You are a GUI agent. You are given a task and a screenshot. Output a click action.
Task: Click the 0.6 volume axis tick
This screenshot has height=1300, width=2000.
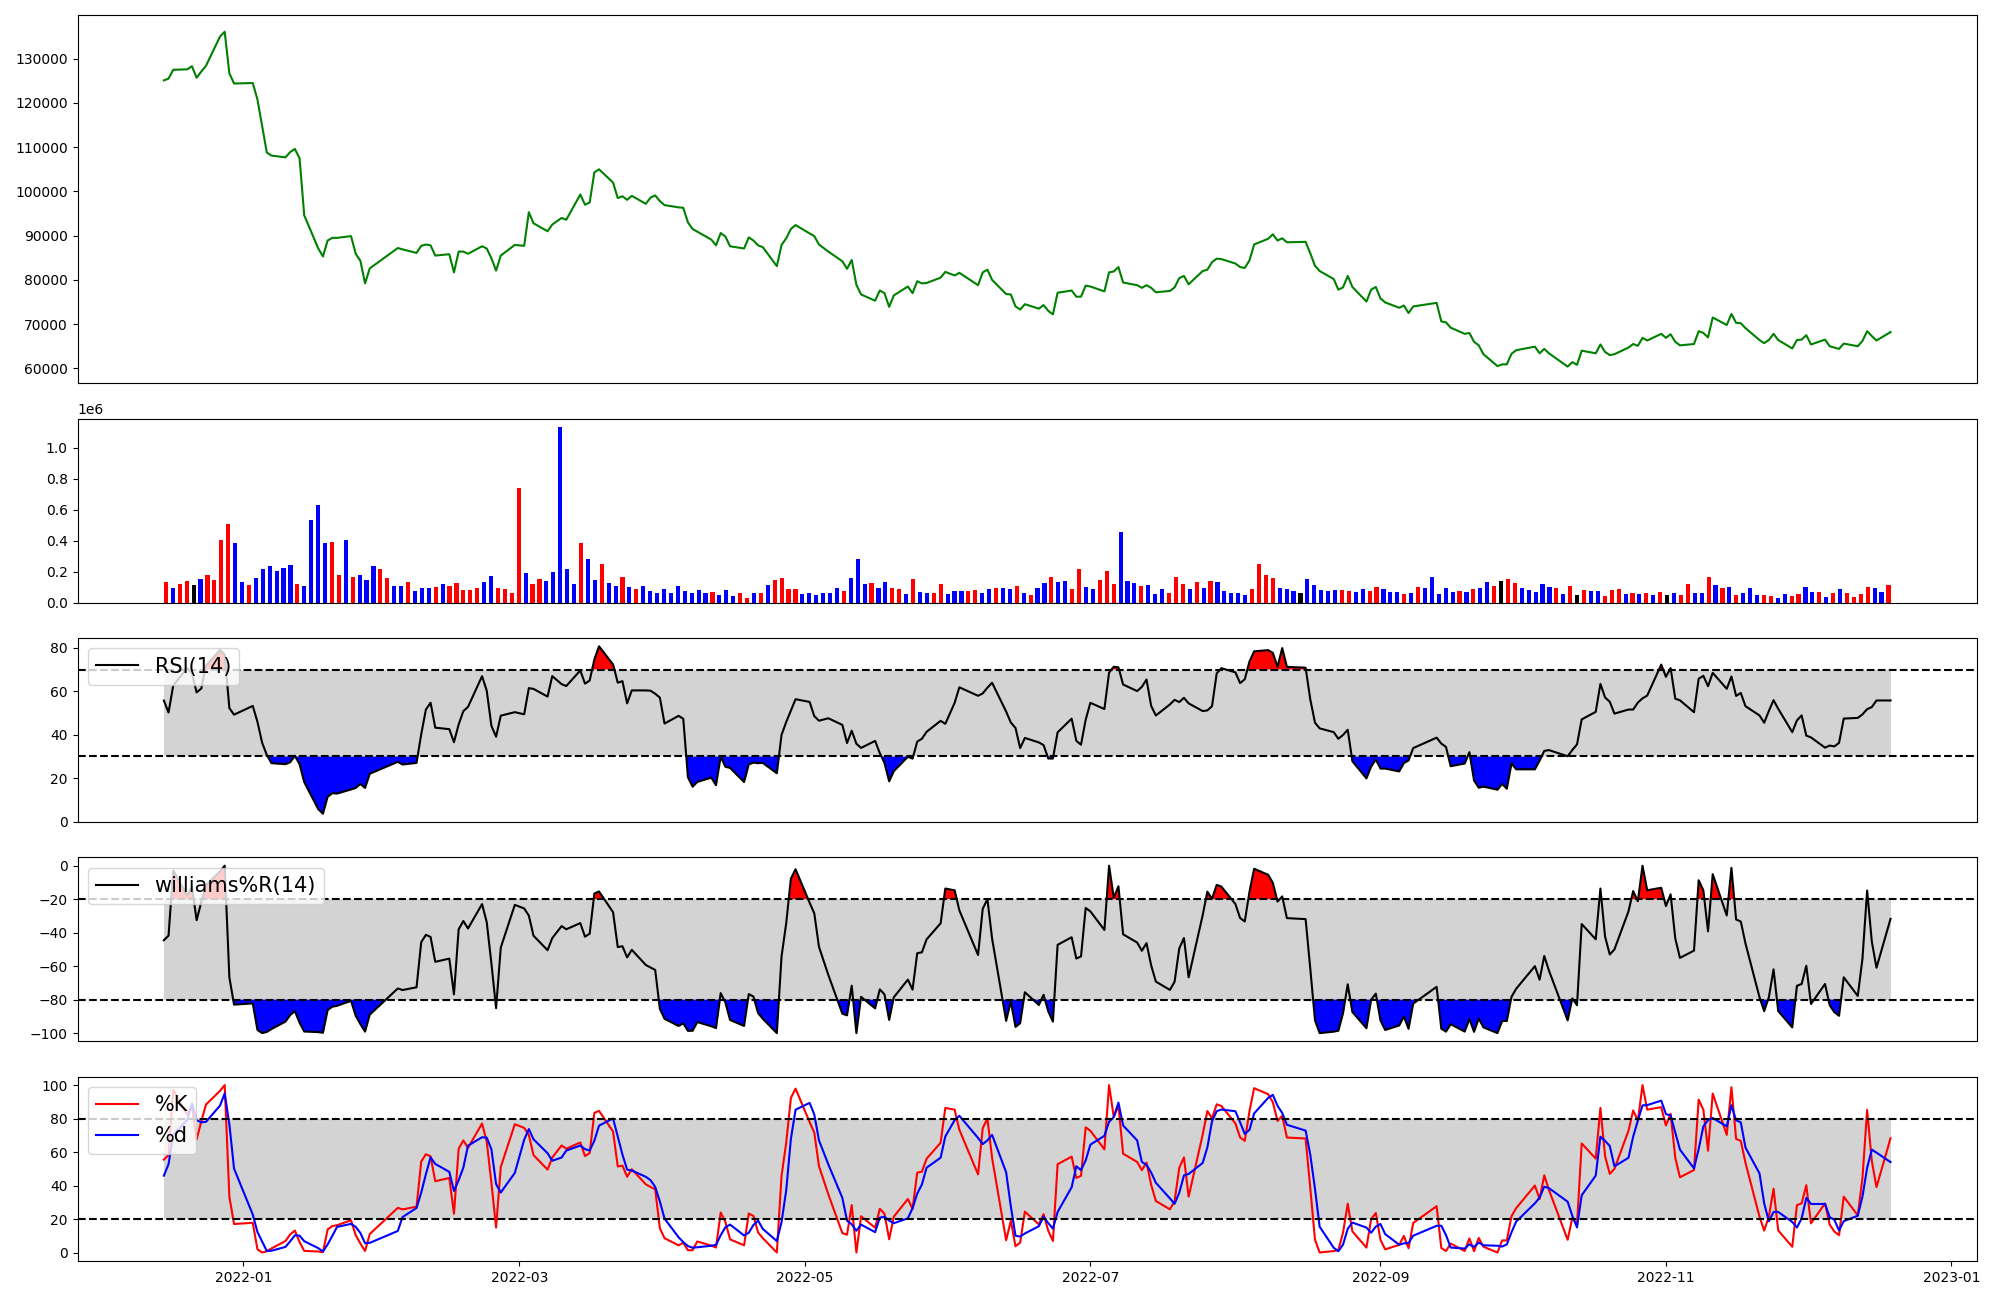tap(57, 510)
